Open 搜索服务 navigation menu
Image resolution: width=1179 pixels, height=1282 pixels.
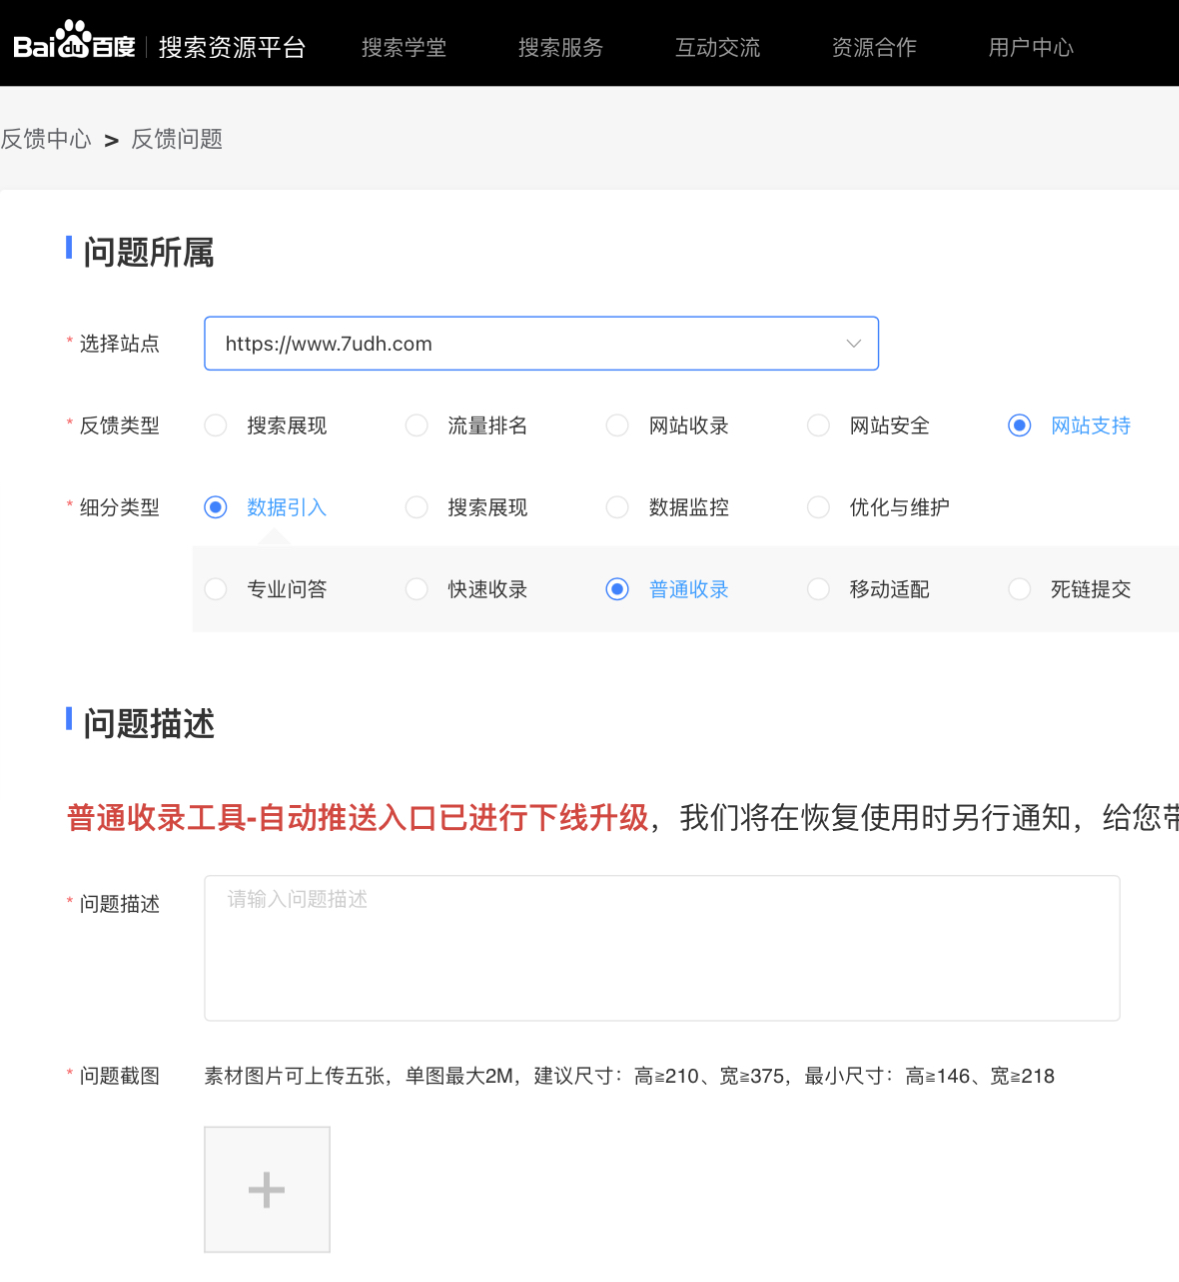(561, 48)
